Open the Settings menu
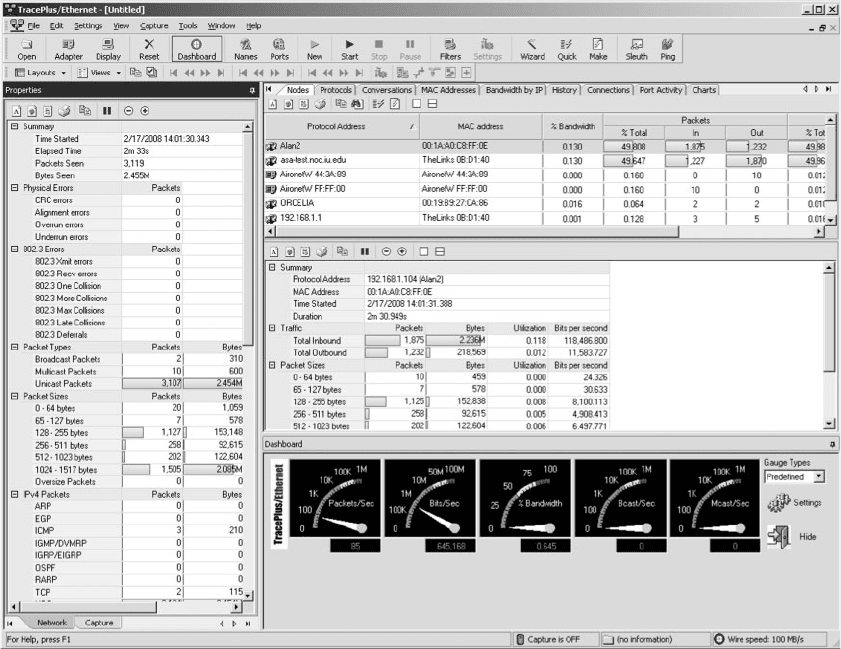This screenshot has width=841, height=649. [88, 26]
